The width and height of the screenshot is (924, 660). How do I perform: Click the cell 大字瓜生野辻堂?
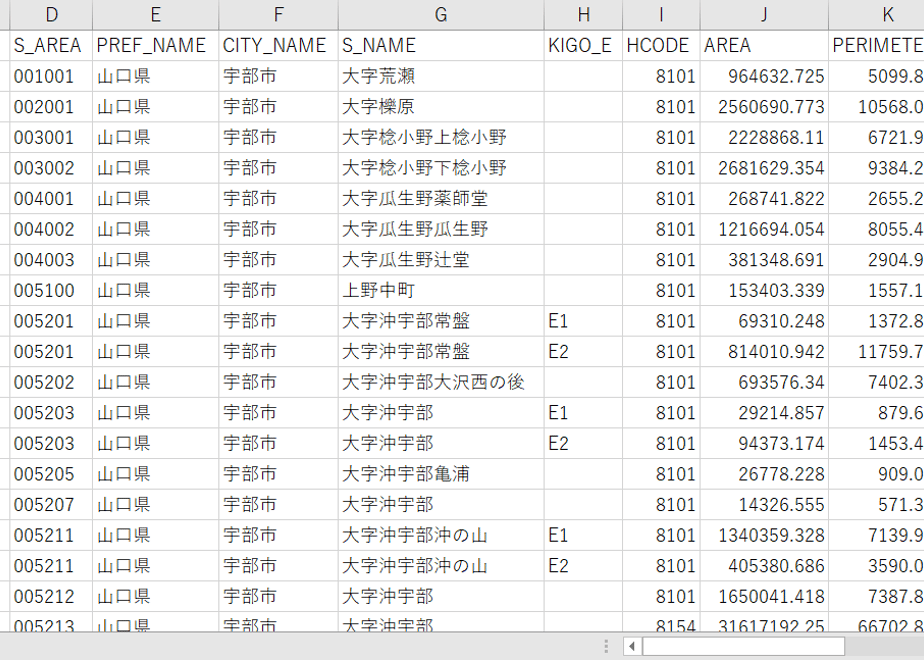[x=441, y=260]
